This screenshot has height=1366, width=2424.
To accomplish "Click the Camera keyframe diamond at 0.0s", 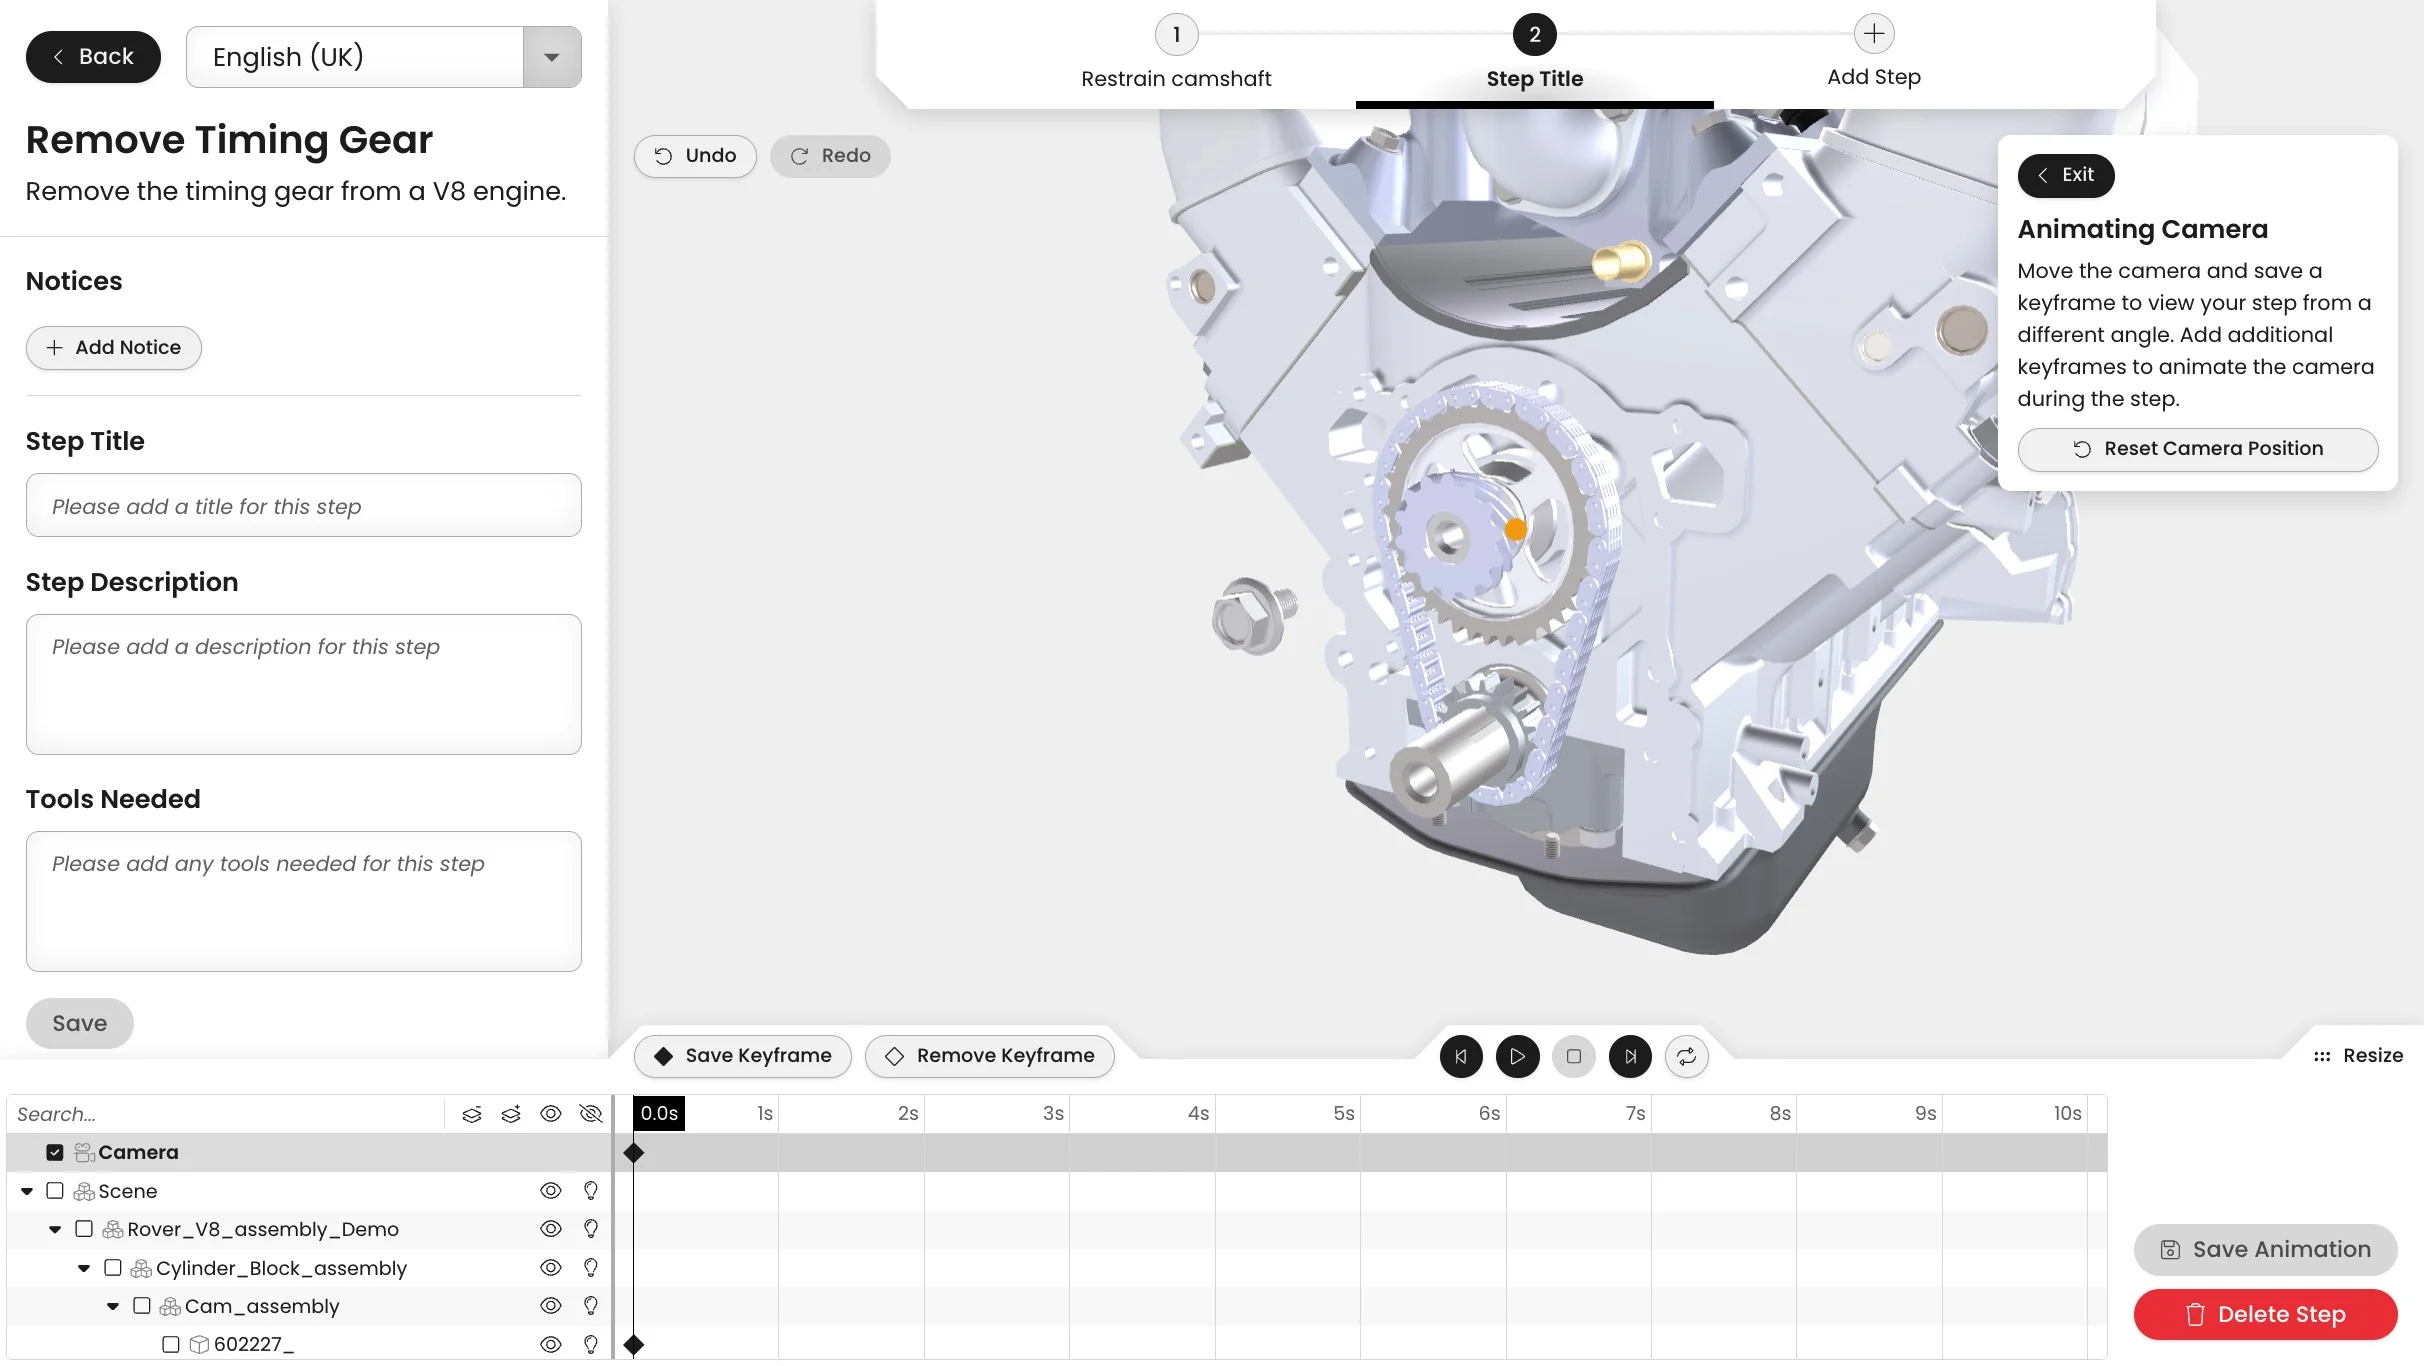I will 634,1153.
